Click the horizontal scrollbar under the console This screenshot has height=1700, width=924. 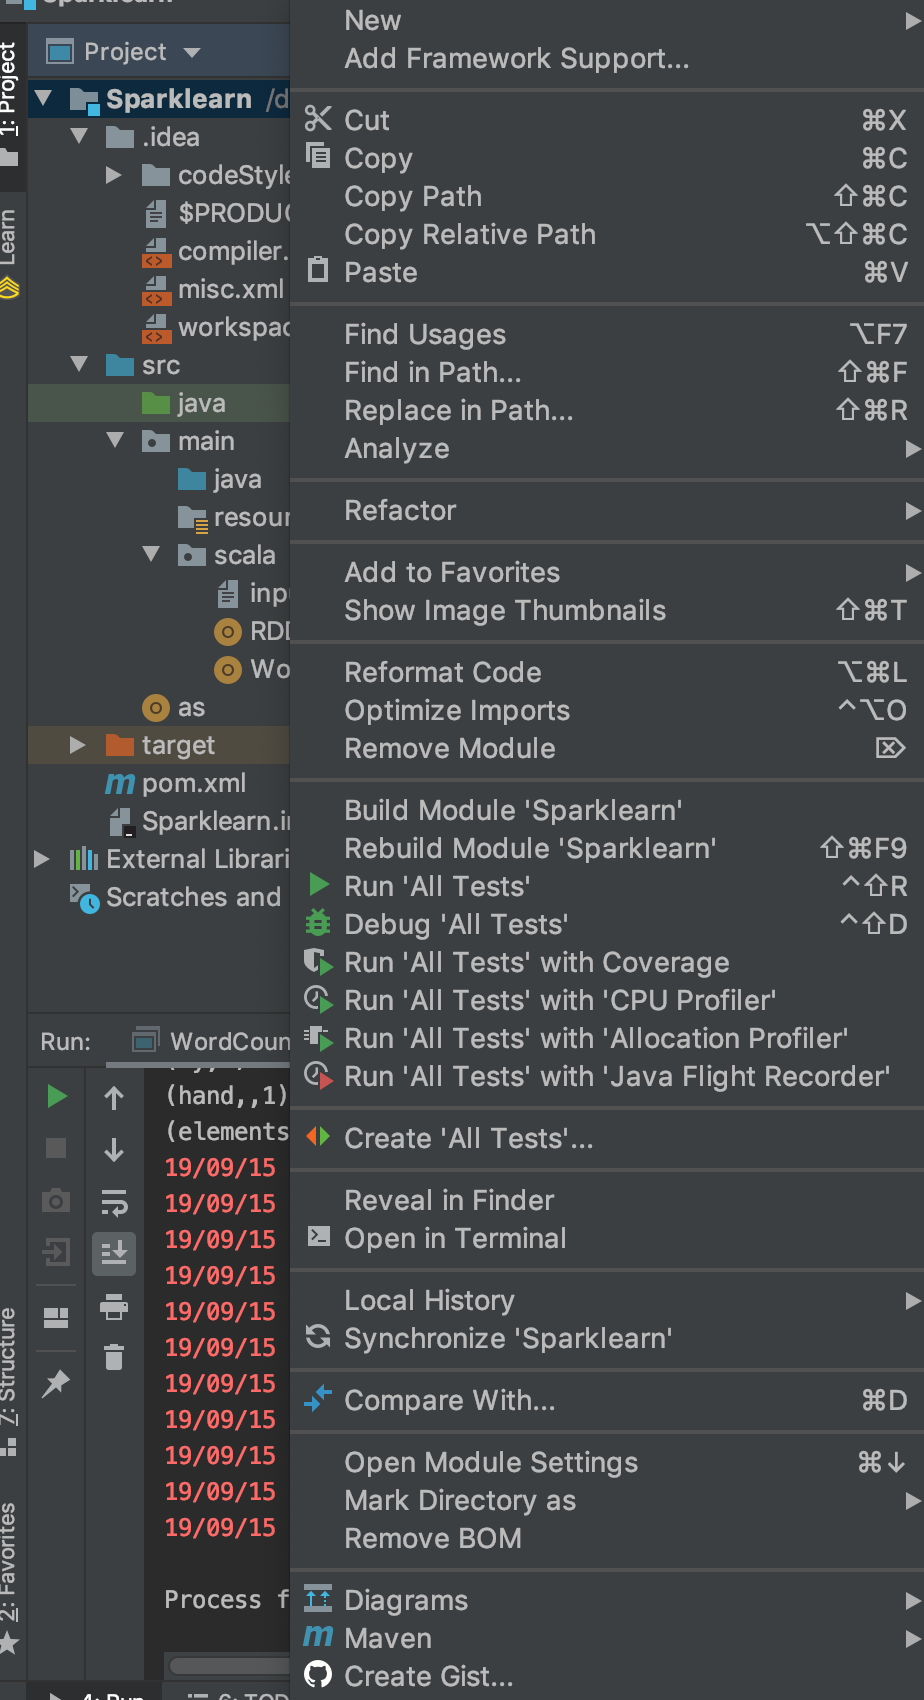pos(230,1666)
